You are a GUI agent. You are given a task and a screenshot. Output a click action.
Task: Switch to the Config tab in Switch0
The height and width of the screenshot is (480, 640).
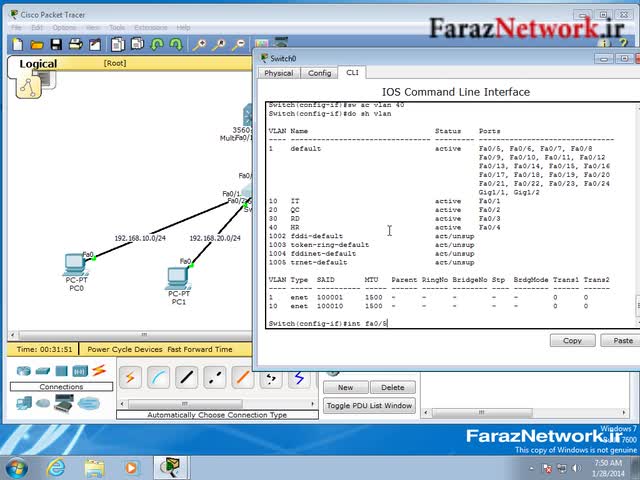click(319, 73)
